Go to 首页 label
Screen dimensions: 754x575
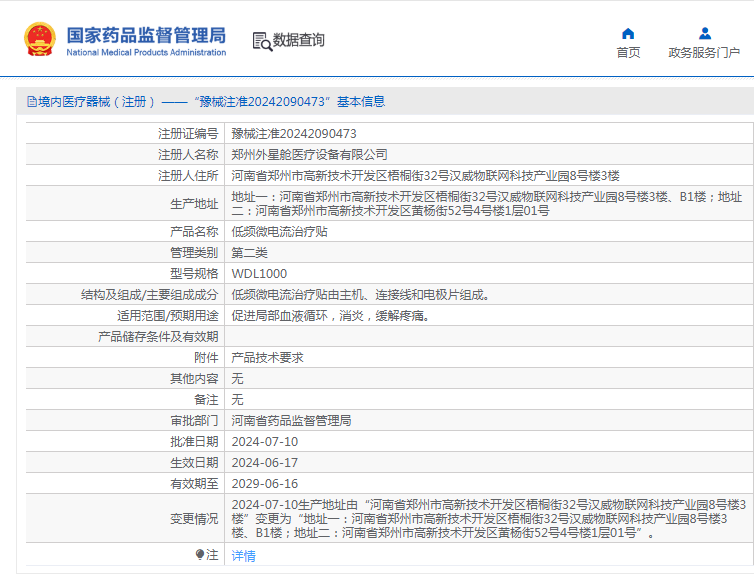[628, 52]
